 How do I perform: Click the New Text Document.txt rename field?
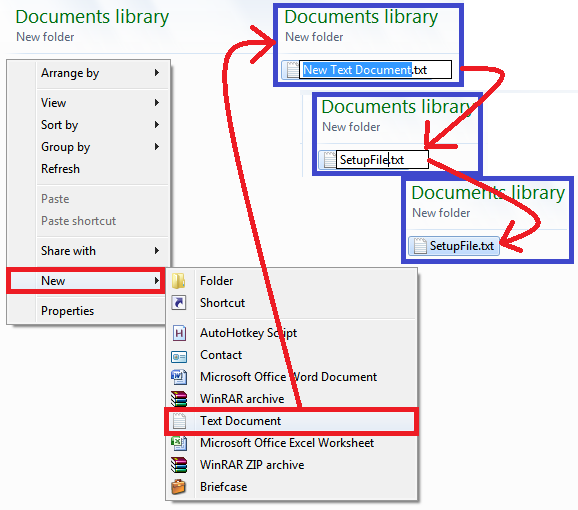pos(375,70)
